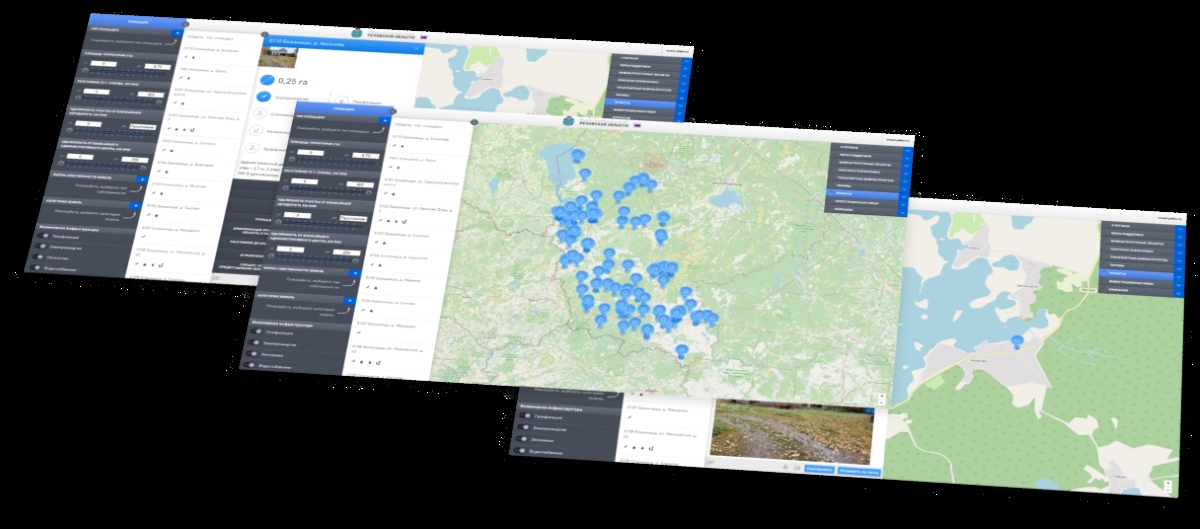The height and width of the screenshot is (529, 1200).
Task: Expand chevron beside Меры поддержки, middle window
Action: [x=907, y=157]
